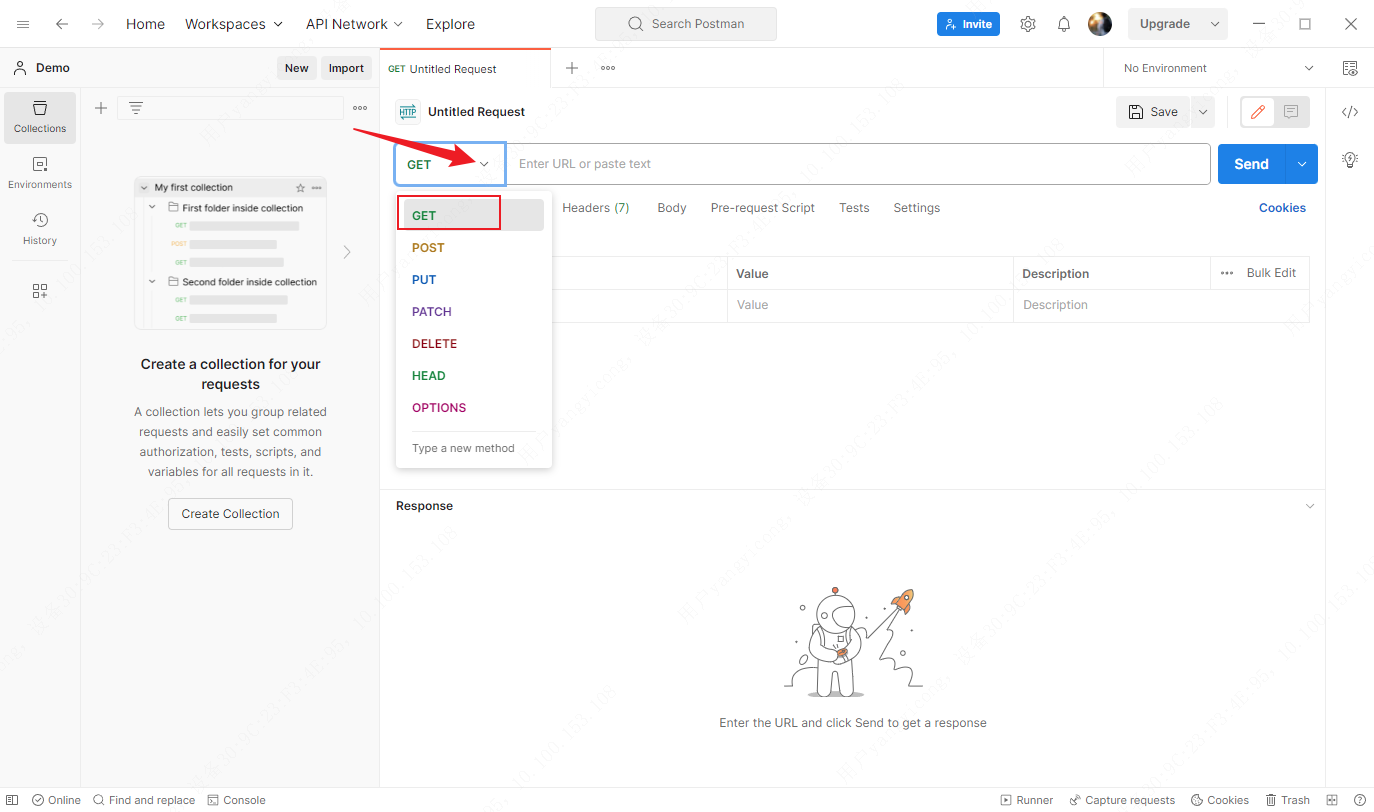Open the notifications bell

pos(1064,24)
